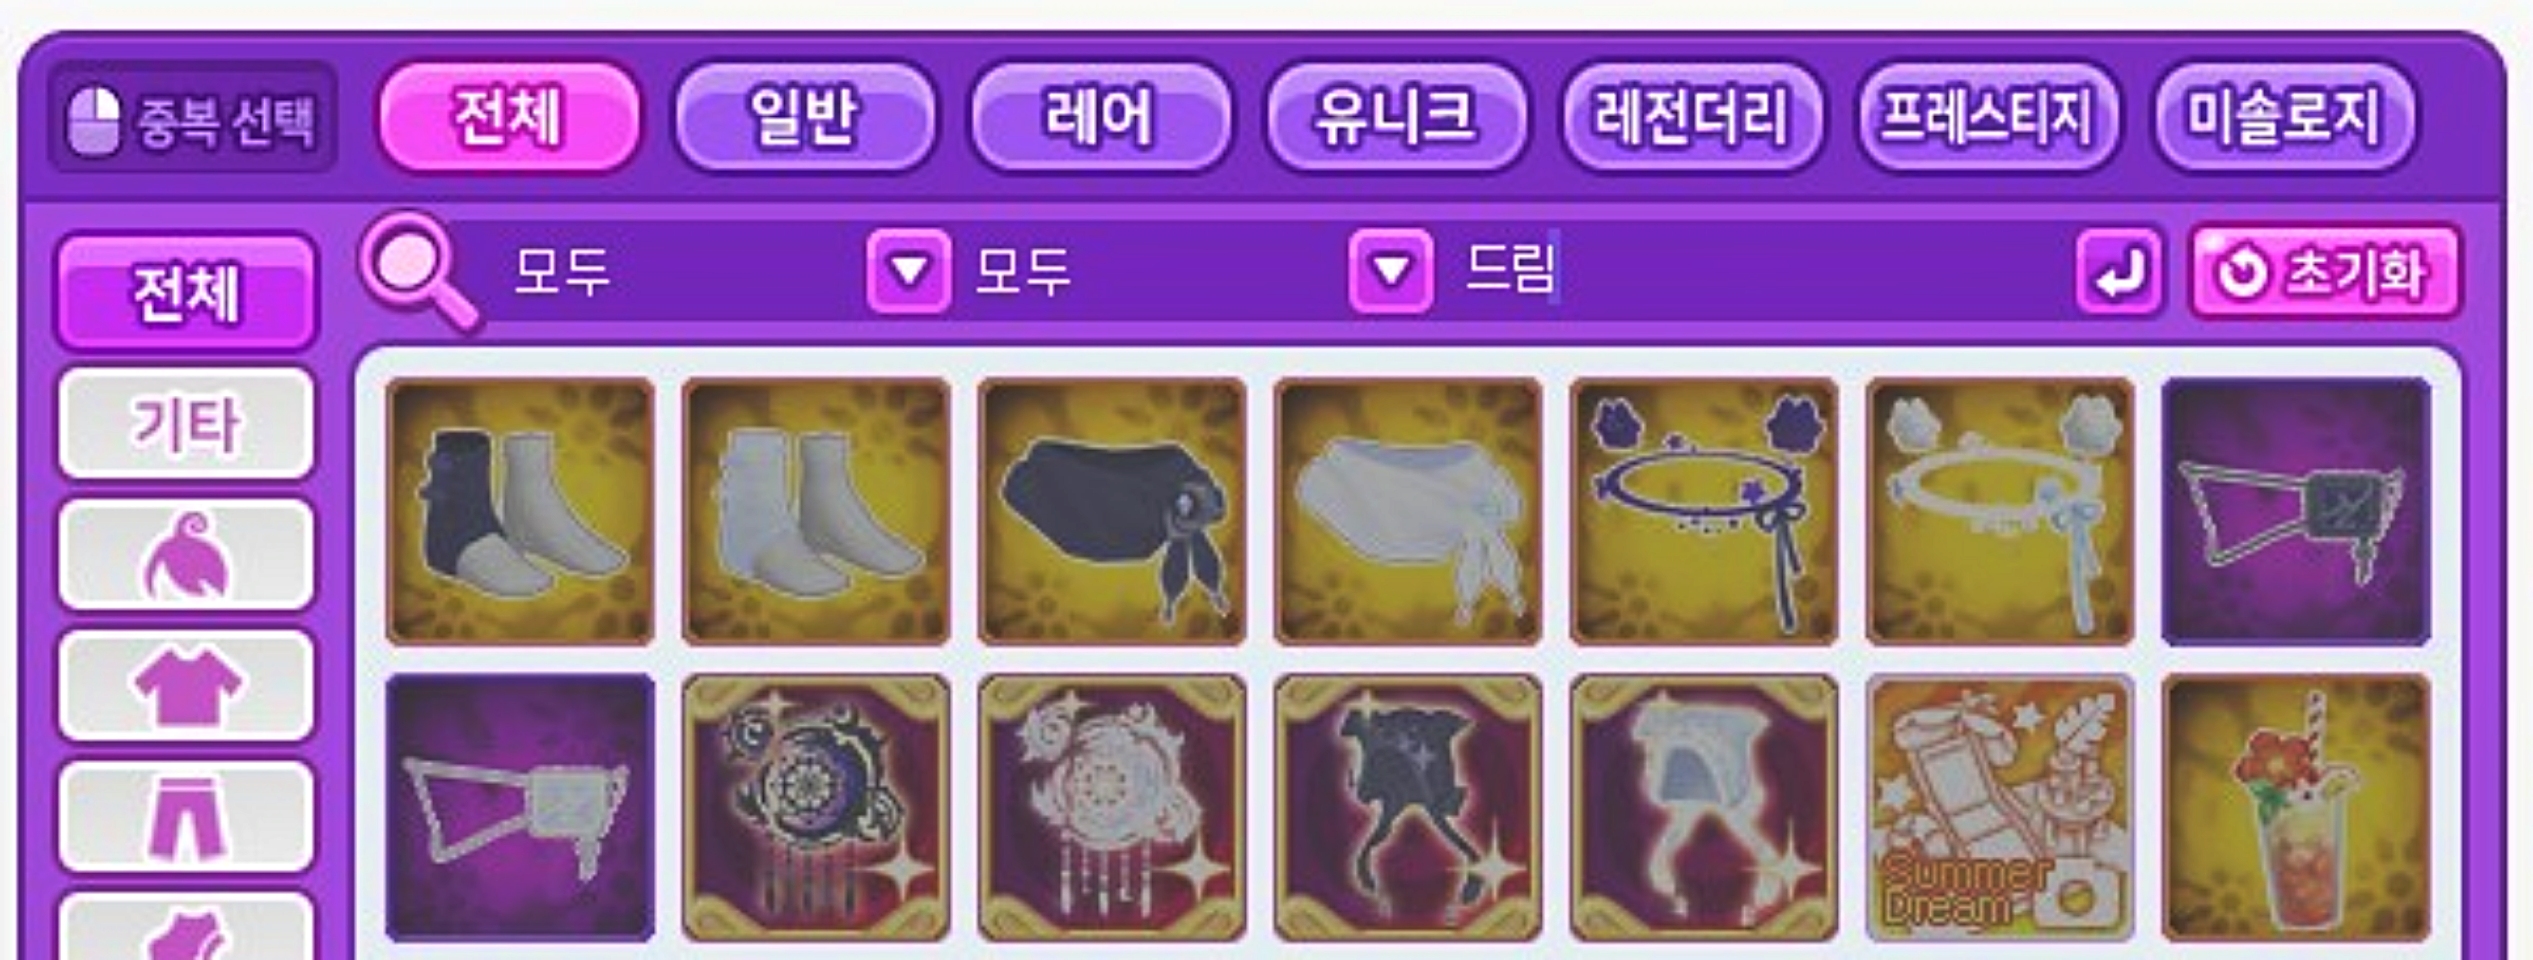The image size is (2533, 960).
Task: Toggle the 유니크 rarity filter
Action: (1396, 117)
